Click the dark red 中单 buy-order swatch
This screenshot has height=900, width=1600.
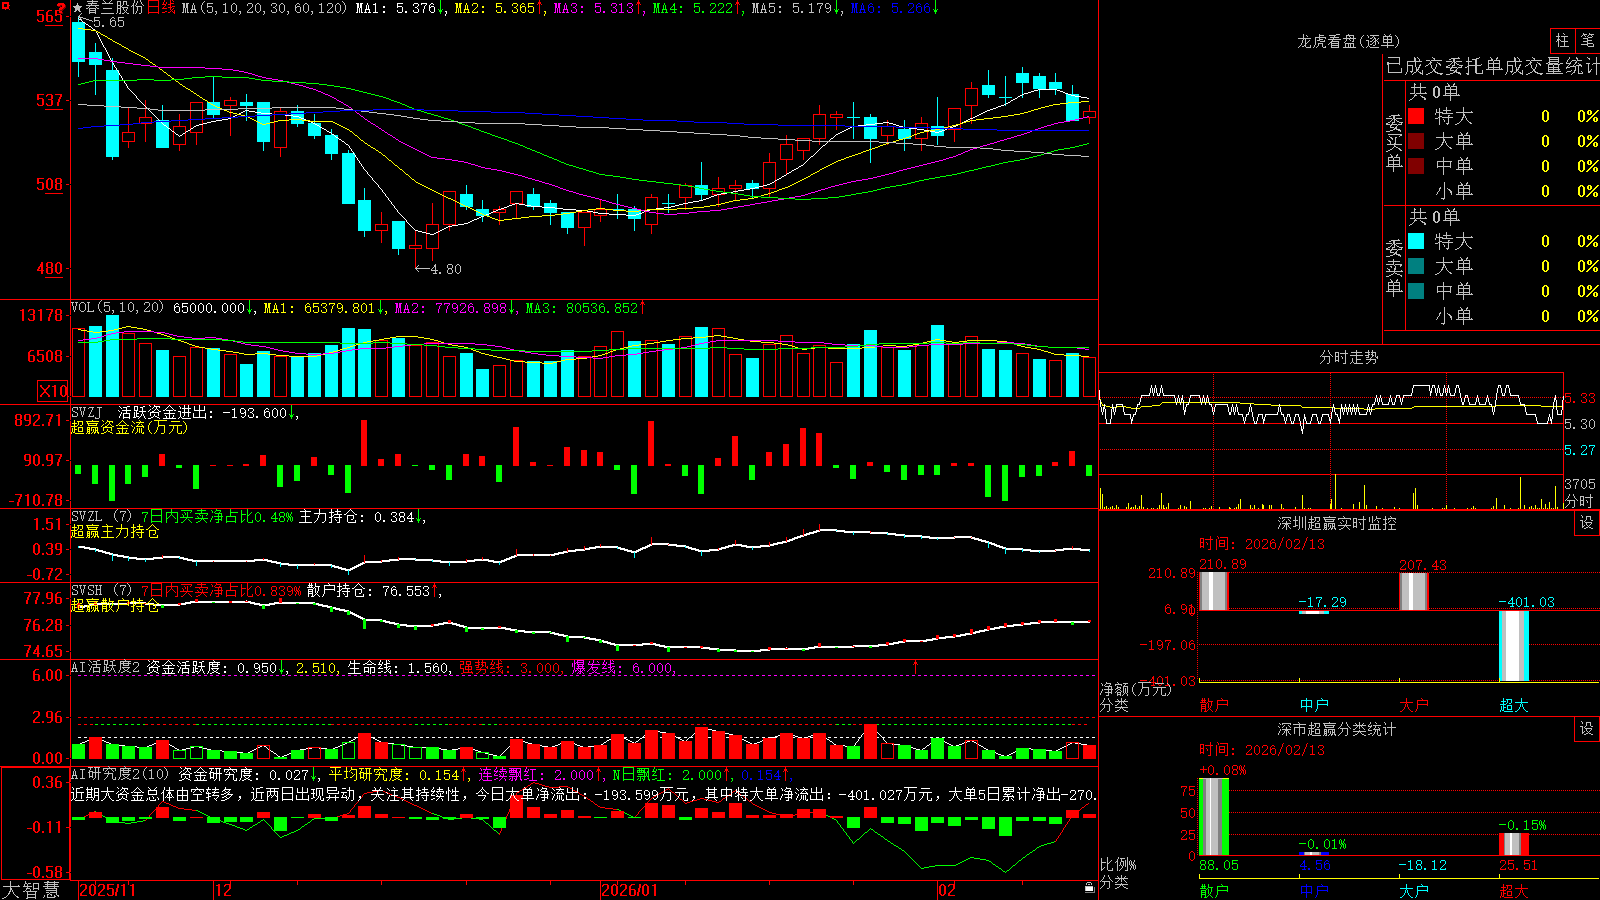1416,165
